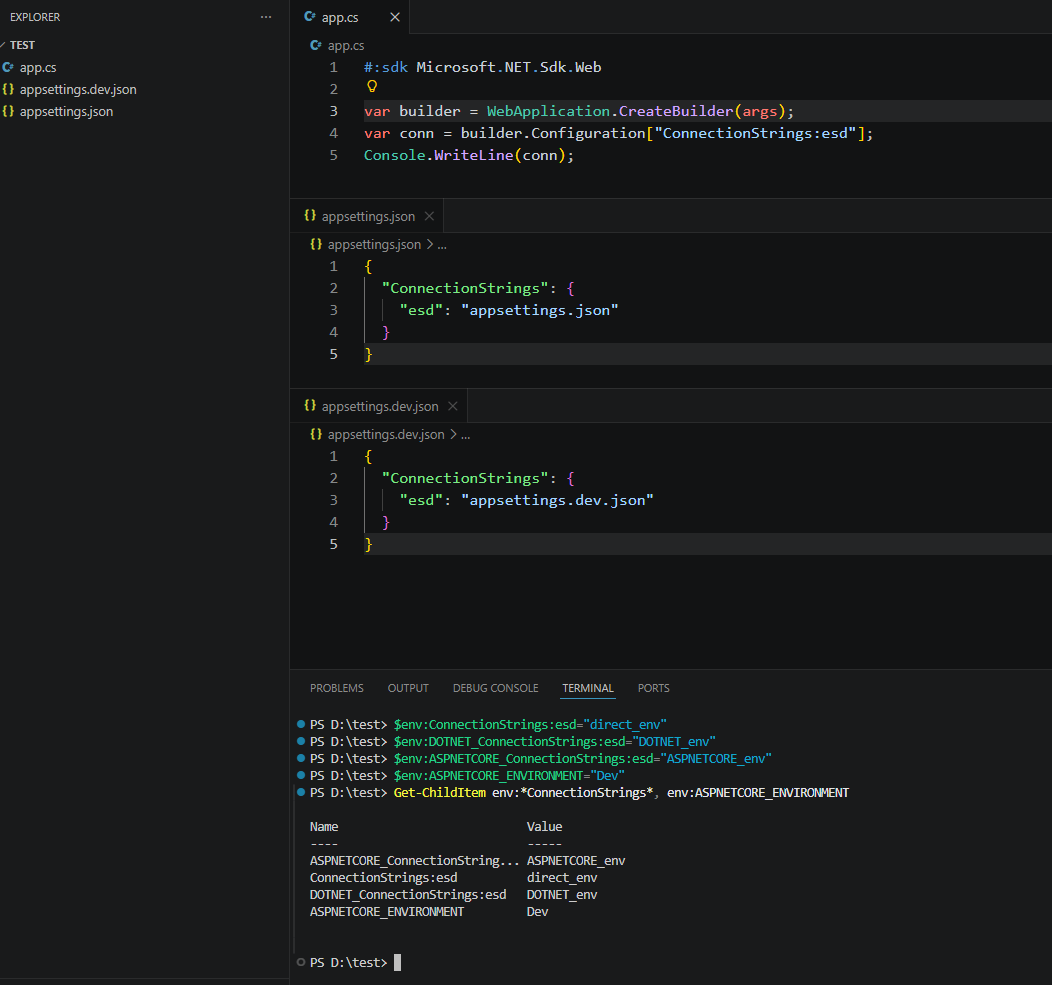Click the Get-ChildItem command decoration dot
Viewport: 1052px width, 985px height.
click(x=301, y=792)
